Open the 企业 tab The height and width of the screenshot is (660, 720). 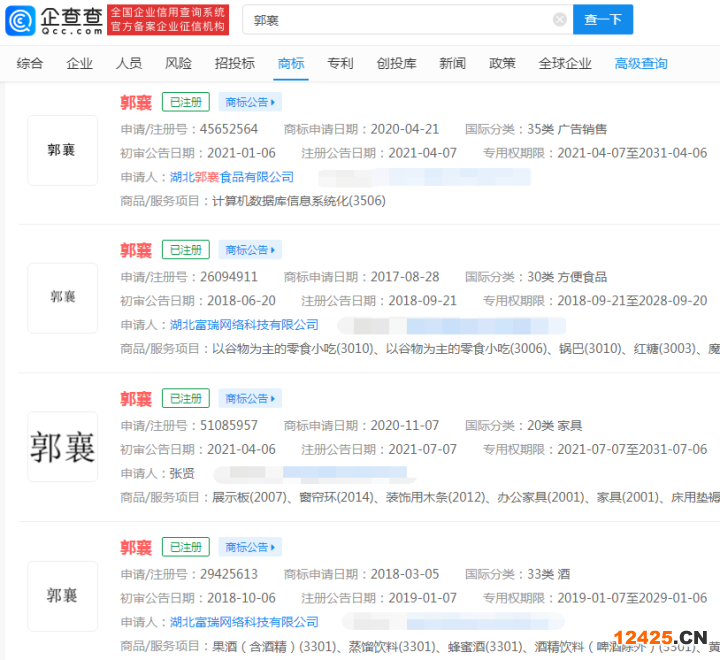coord(79,63)
